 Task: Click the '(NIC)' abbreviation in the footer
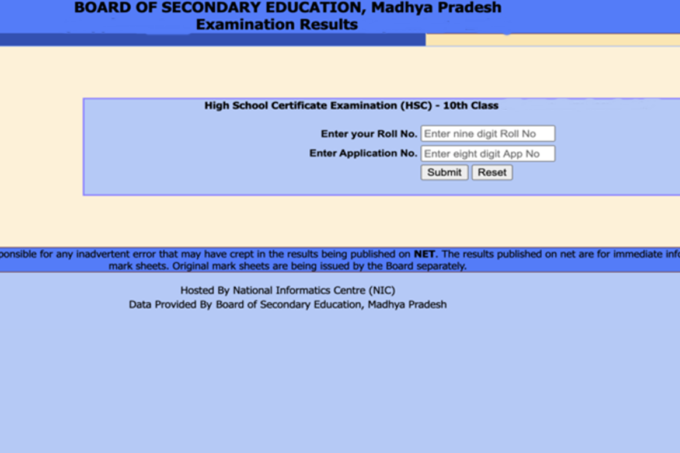pyautogui.click(x=381, y=290)
